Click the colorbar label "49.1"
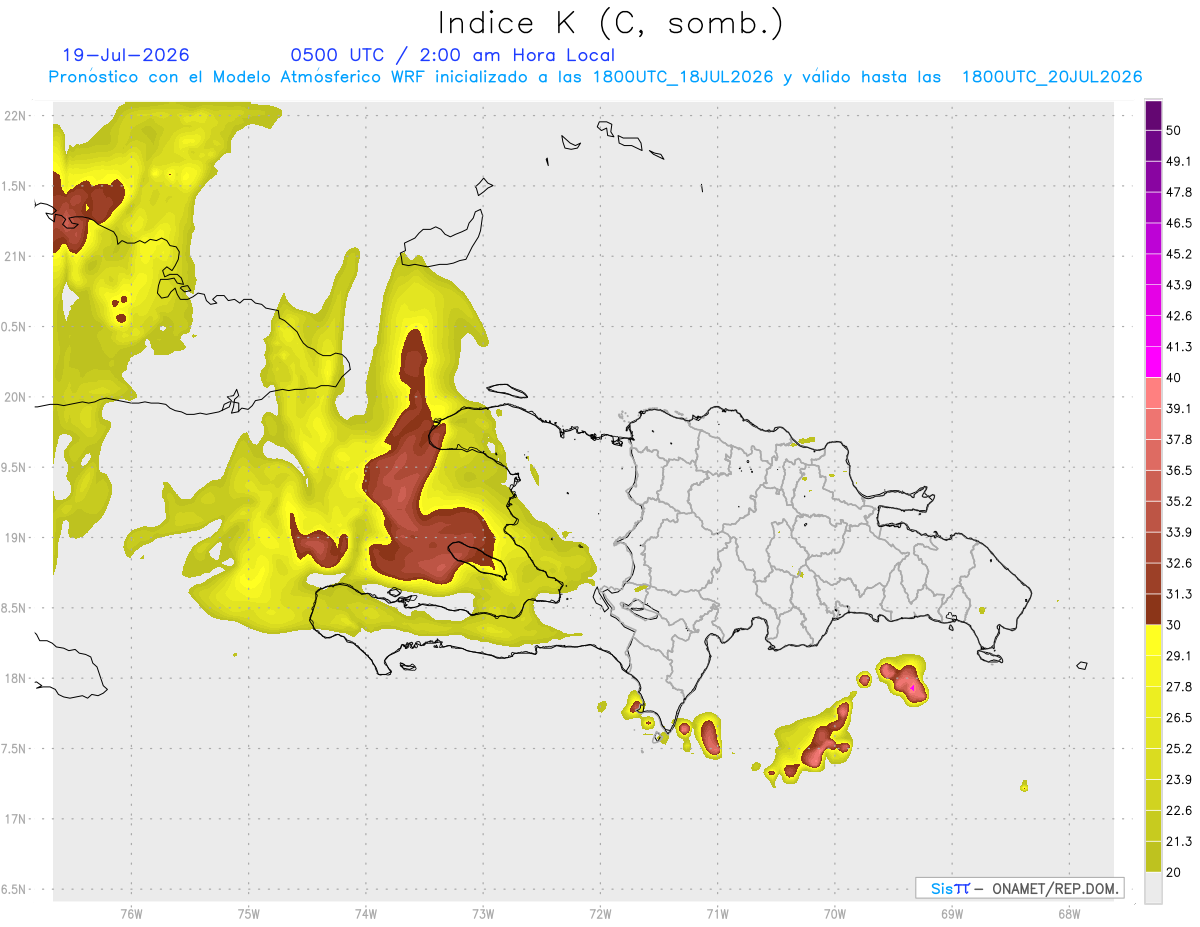Image resolution: width=1200 pixels, height=927 pixels. tap(1179, 161)
